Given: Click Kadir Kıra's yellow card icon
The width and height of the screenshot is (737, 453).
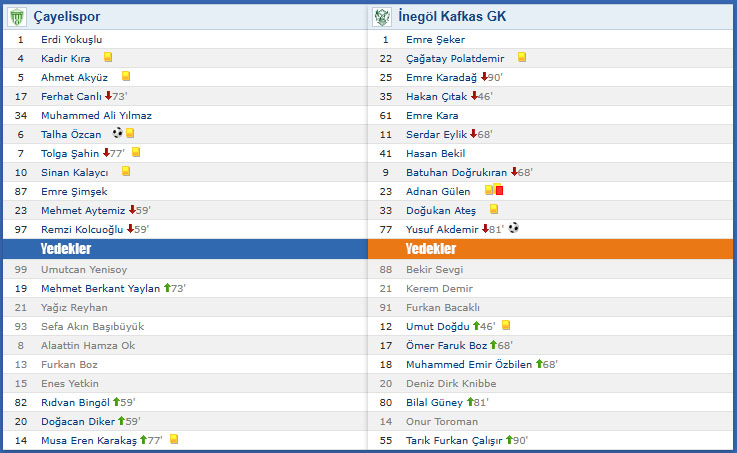Looking at the screenshot, I should 108,57.
